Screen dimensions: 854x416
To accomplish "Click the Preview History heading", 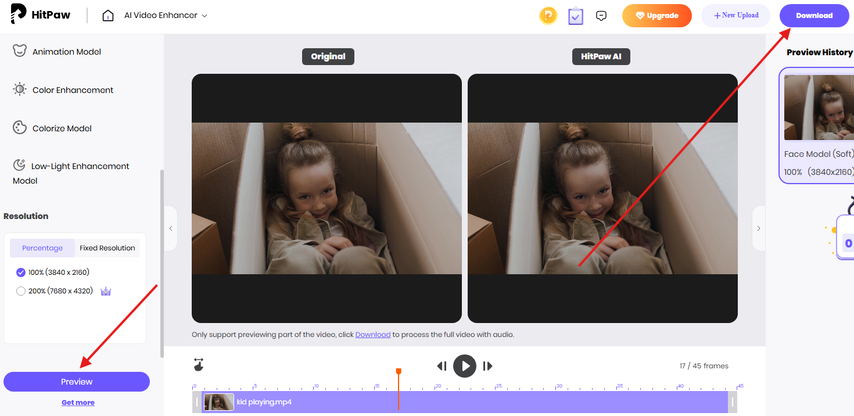I will [819, 52].
